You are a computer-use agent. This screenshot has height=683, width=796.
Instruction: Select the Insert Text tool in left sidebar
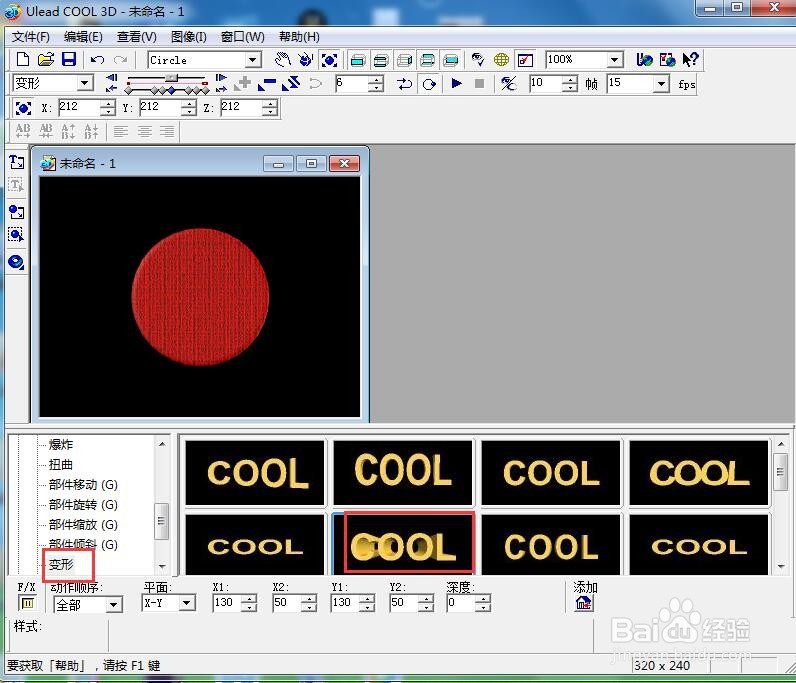tap(16, 162)
